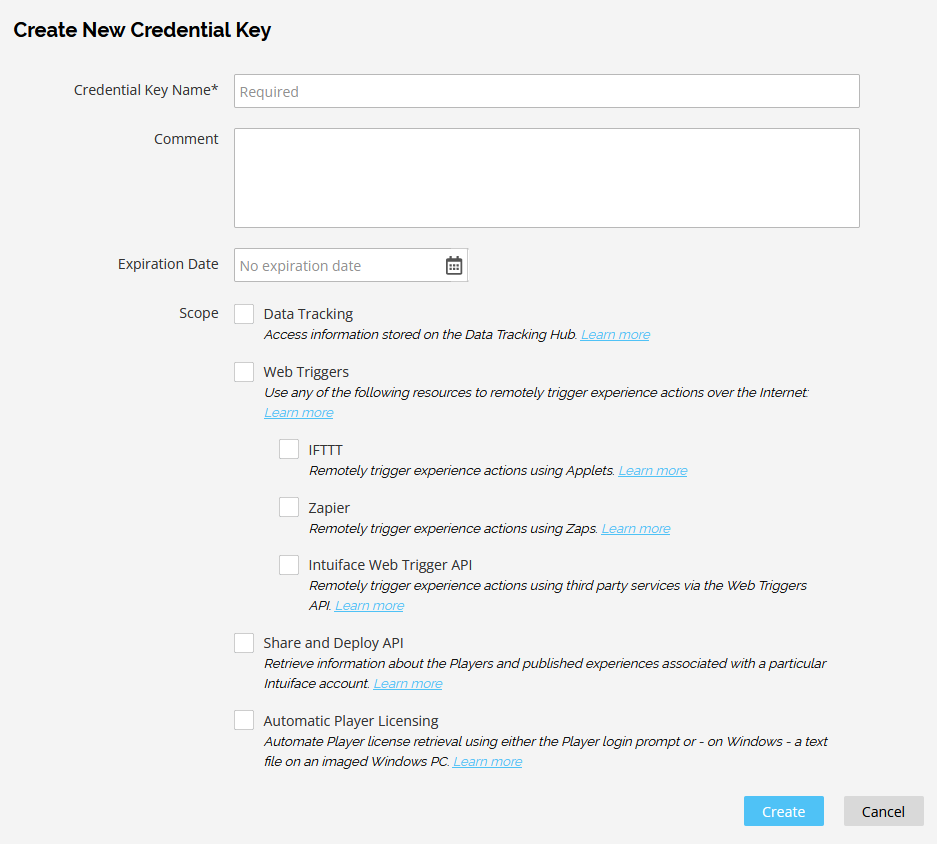
Task: Open Learn more link under Web Triggers
Action: pos(299,413)
